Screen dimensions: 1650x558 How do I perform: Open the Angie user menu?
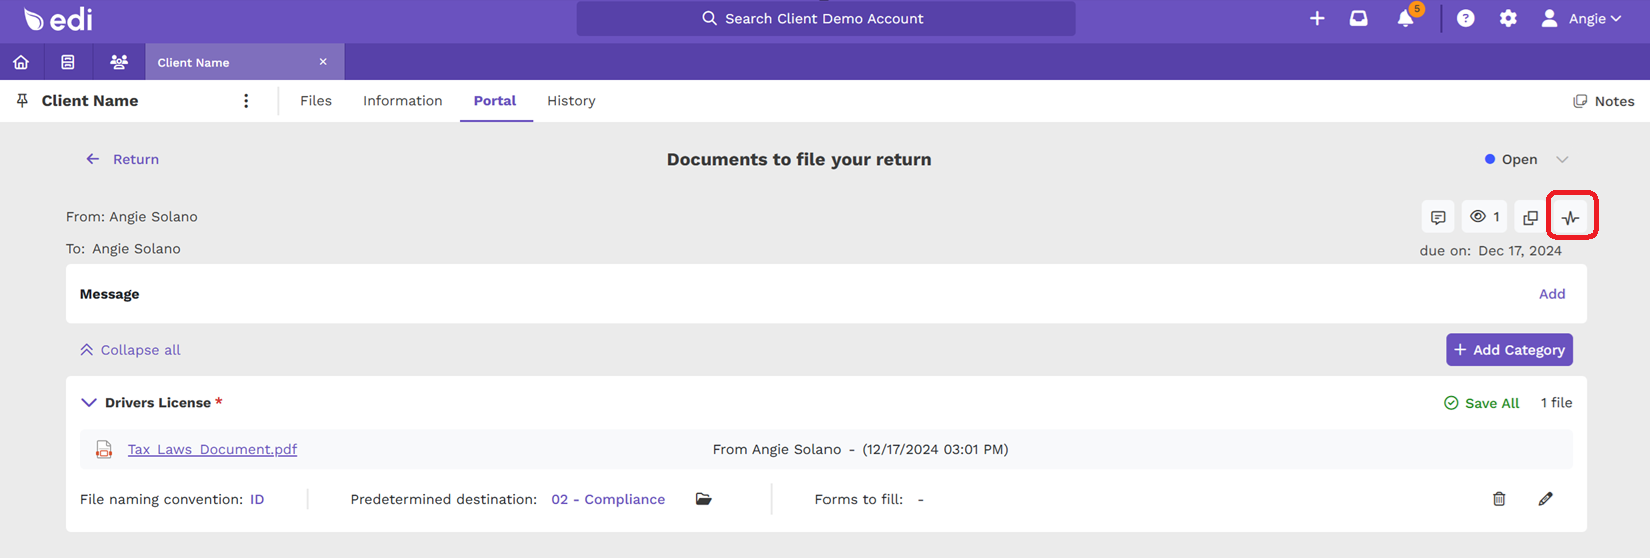[x=1581, y=18]
